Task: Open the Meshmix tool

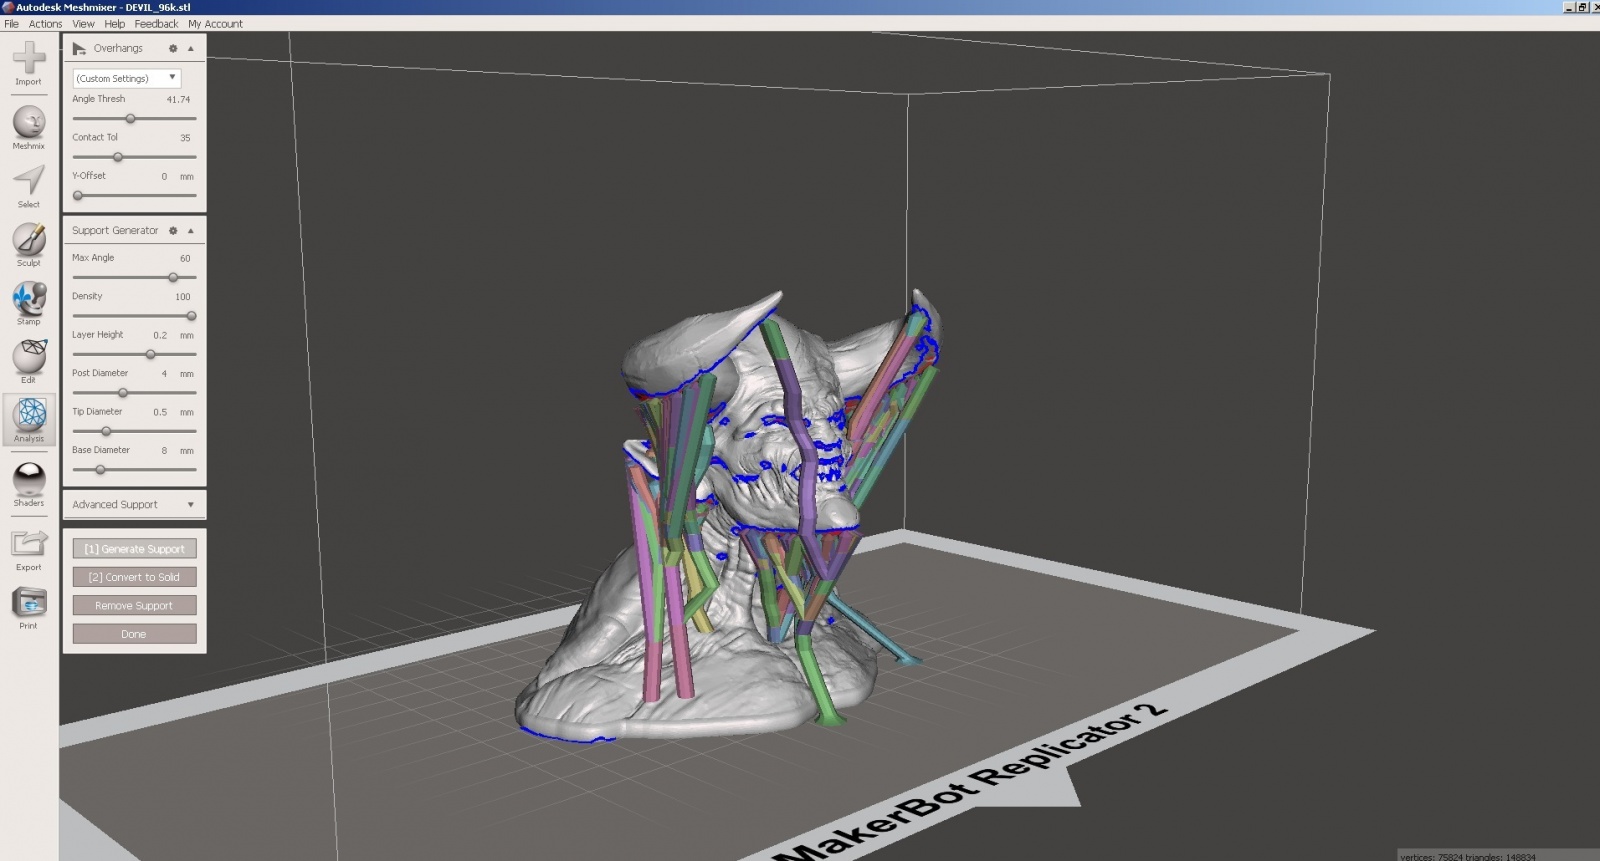Action: tap(28, 128)
